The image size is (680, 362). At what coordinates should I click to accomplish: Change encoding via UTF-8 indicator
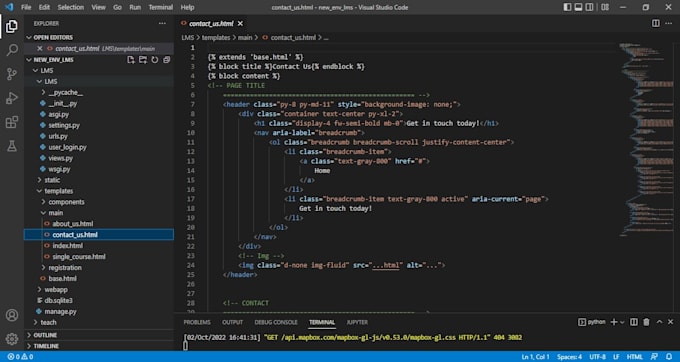click(x=598, y=357)
